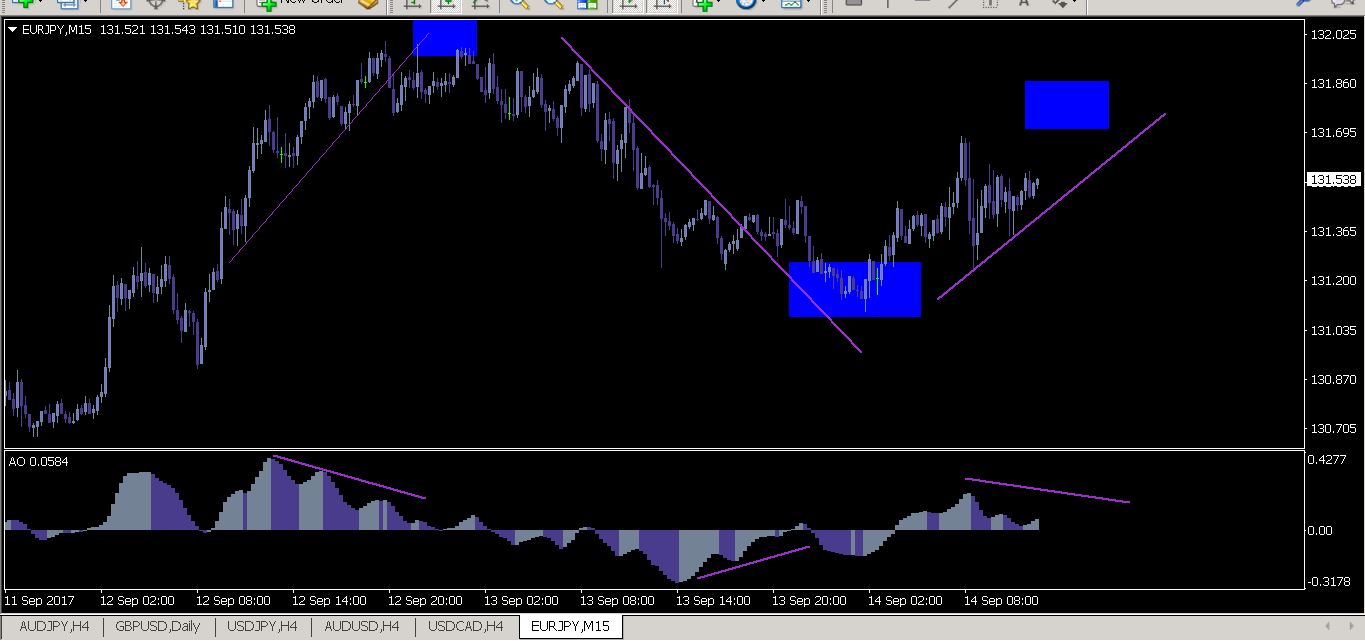This screenshot has height=641, width=1365.
Task: Switch to candlestick chart type icon
Action: pos(446,3)
